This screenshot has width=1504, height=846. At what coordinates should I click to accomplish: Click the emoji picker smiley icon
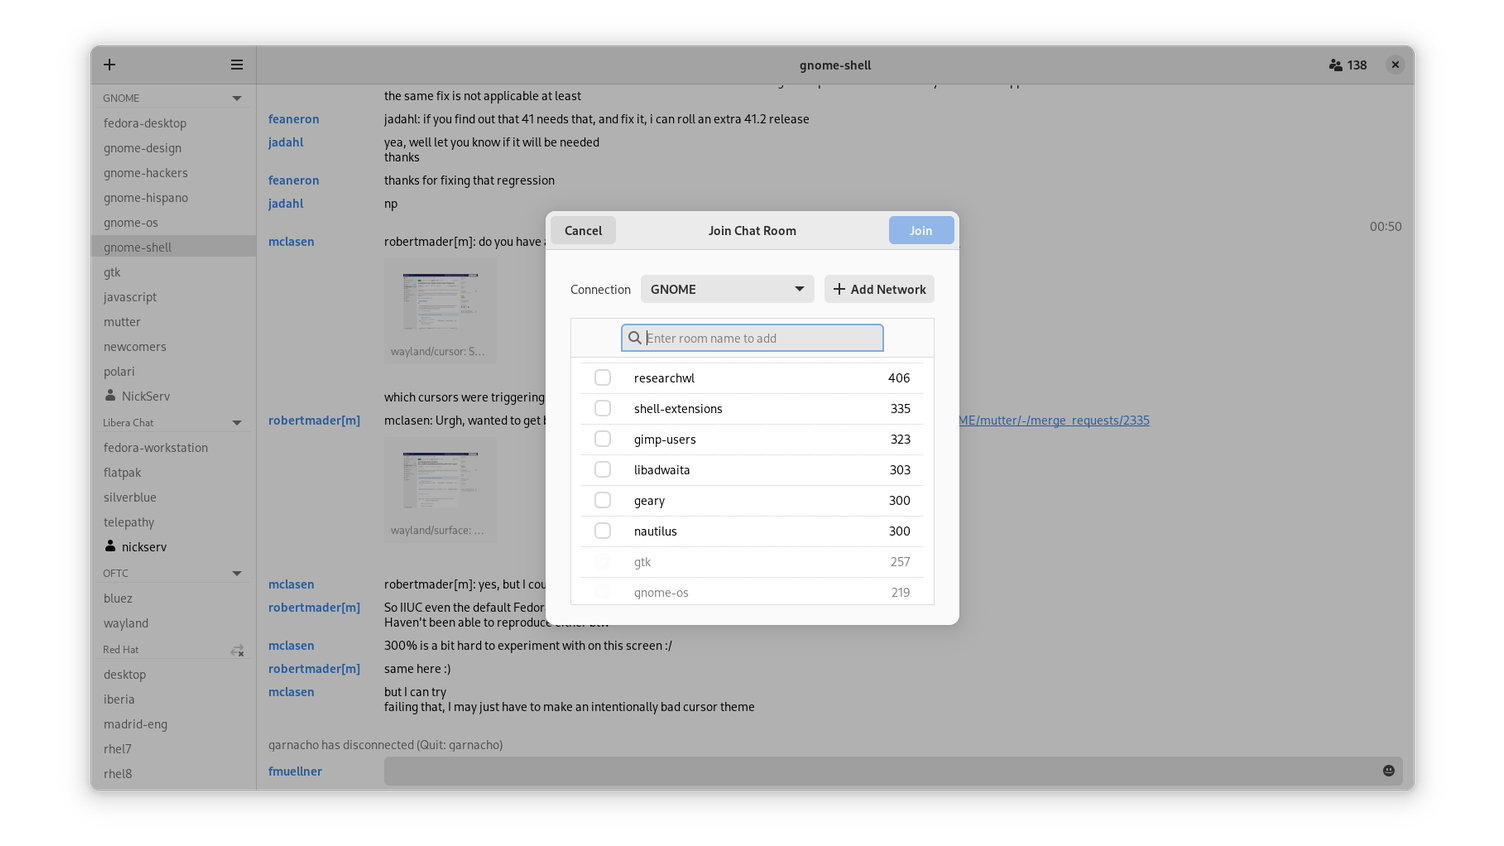pyautogui.click(x=1388, y=771)
